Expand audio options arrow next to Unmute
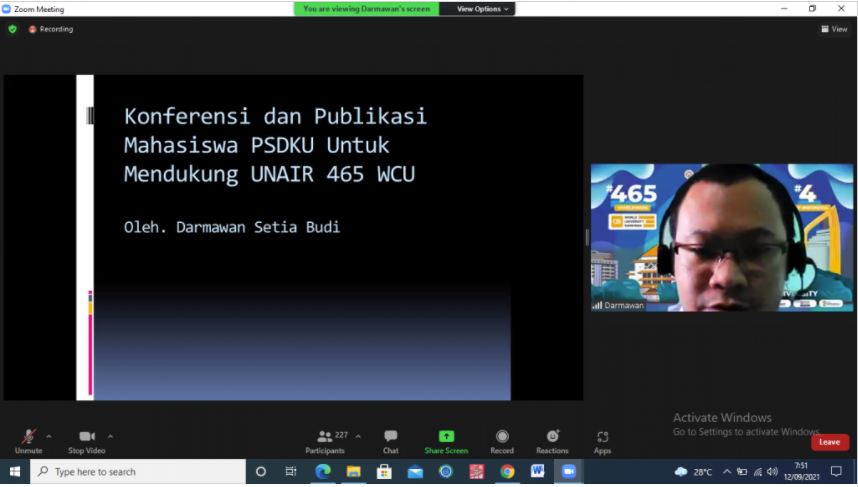 (49, 436)
